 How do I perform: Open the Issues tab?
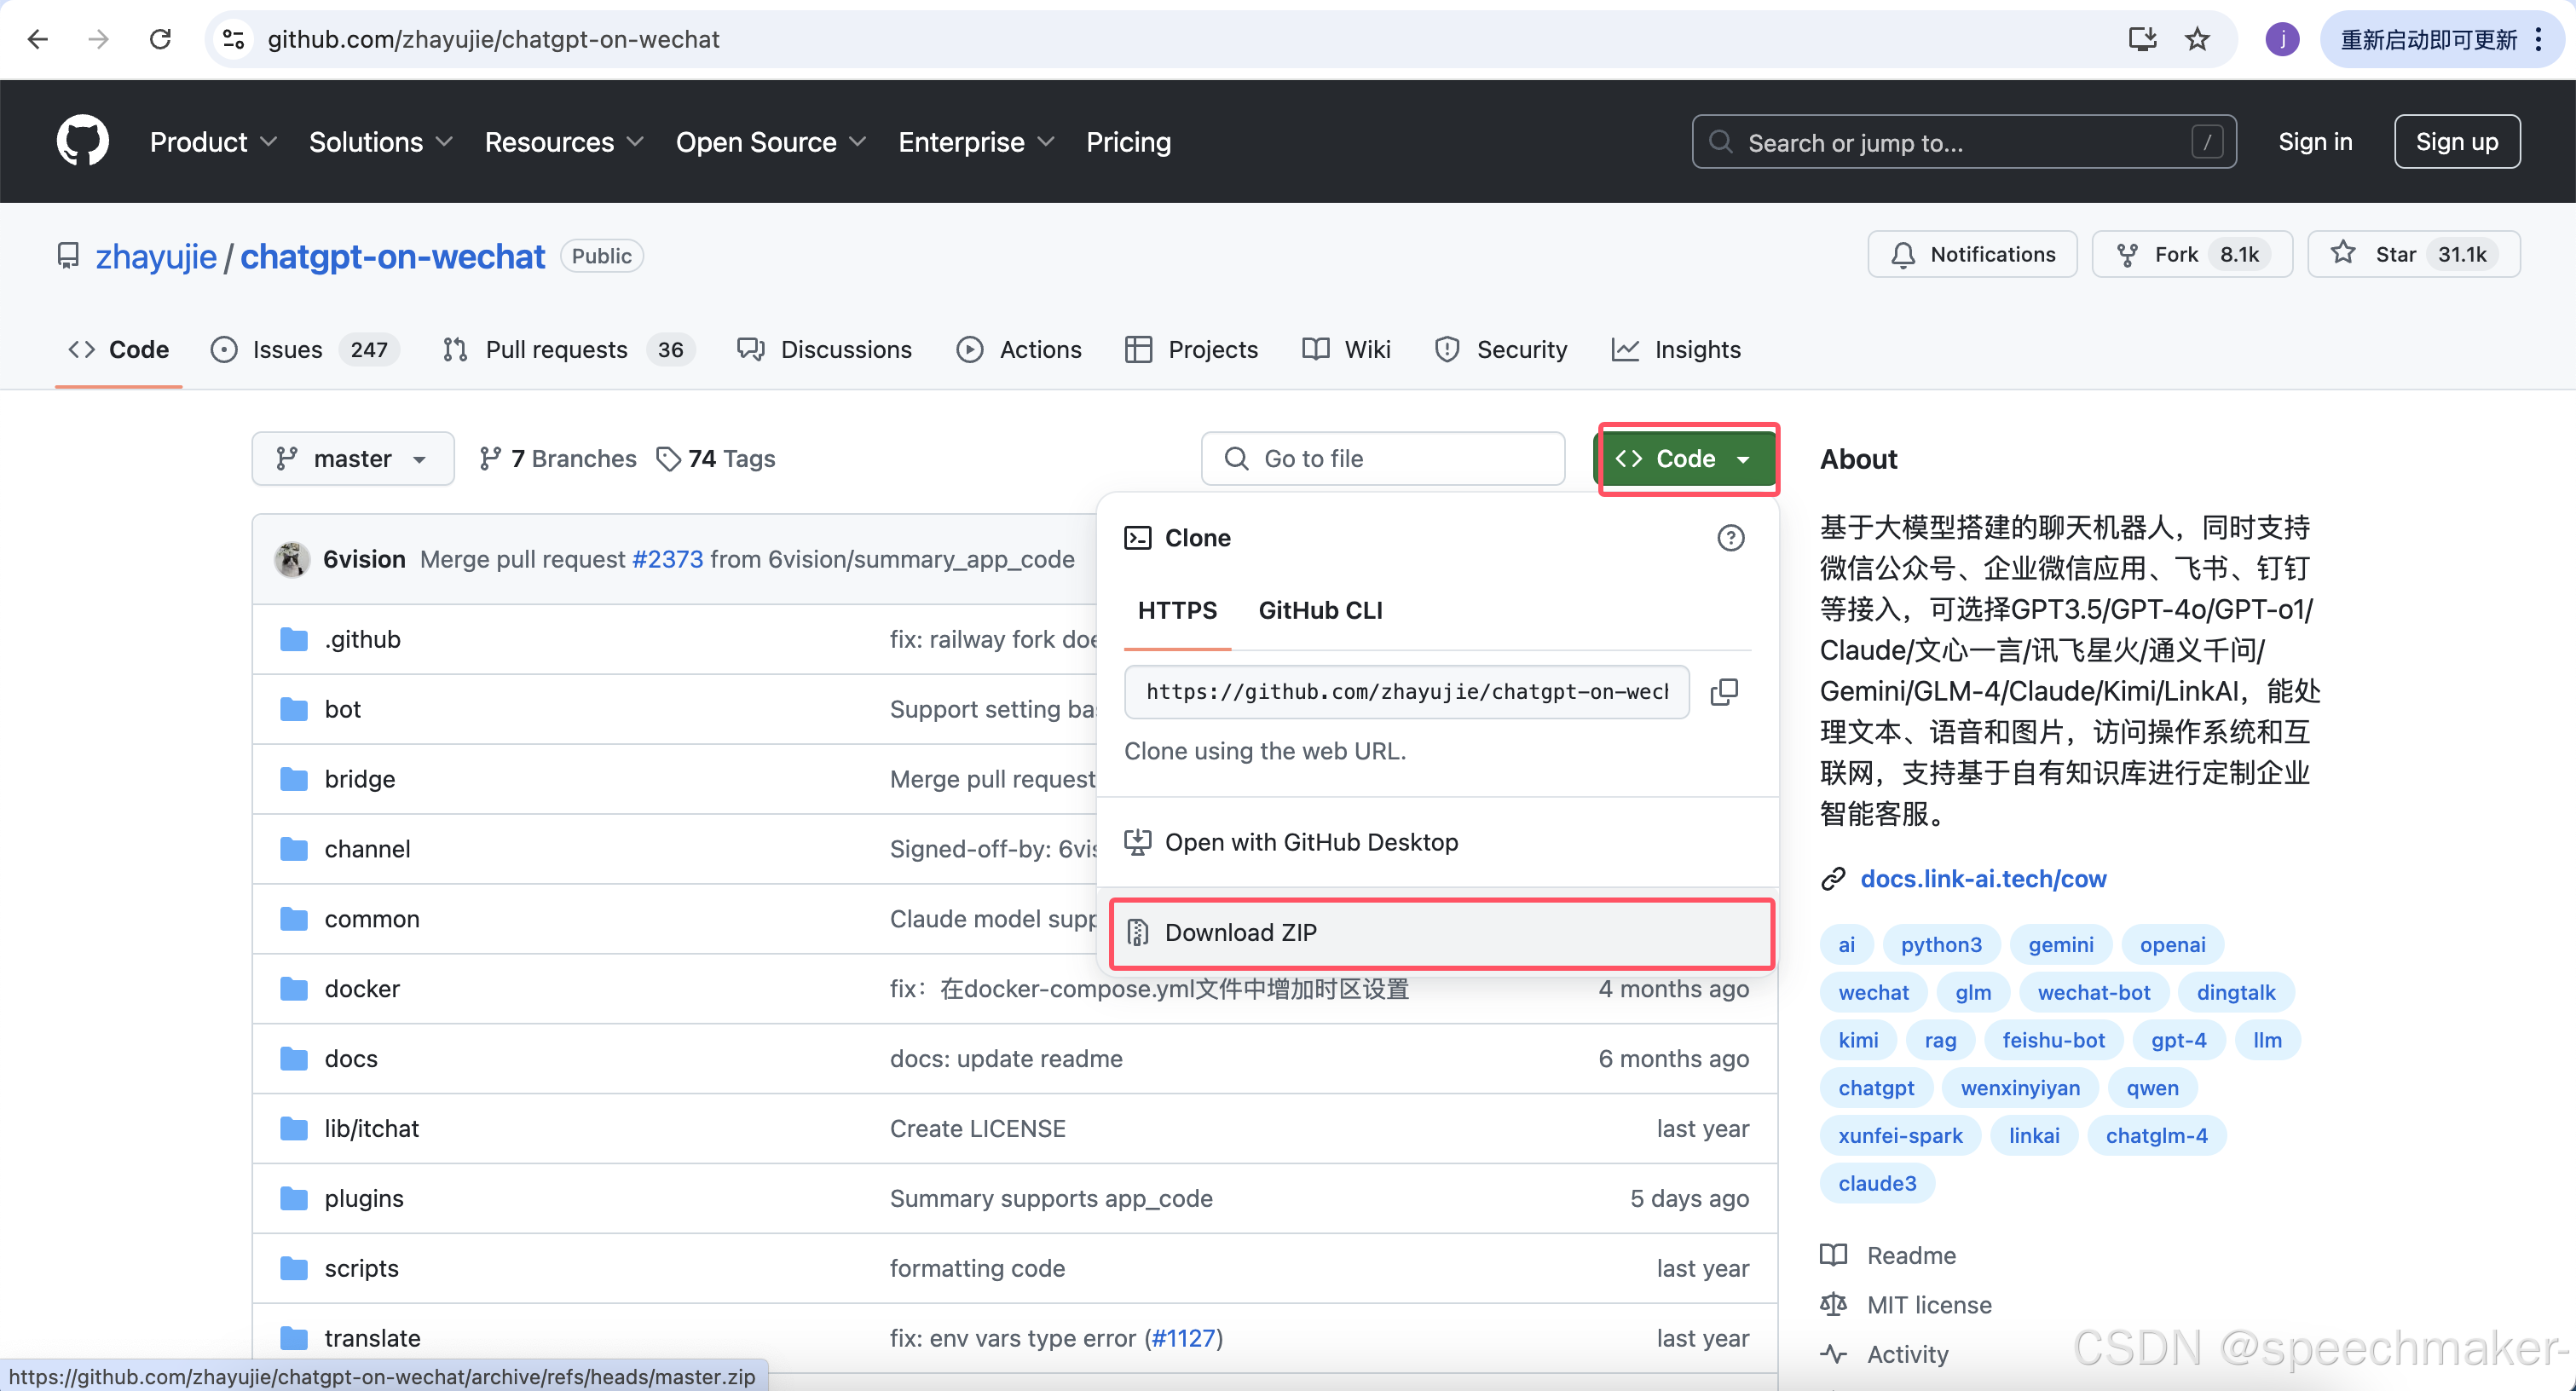click(x=287, y=349)
